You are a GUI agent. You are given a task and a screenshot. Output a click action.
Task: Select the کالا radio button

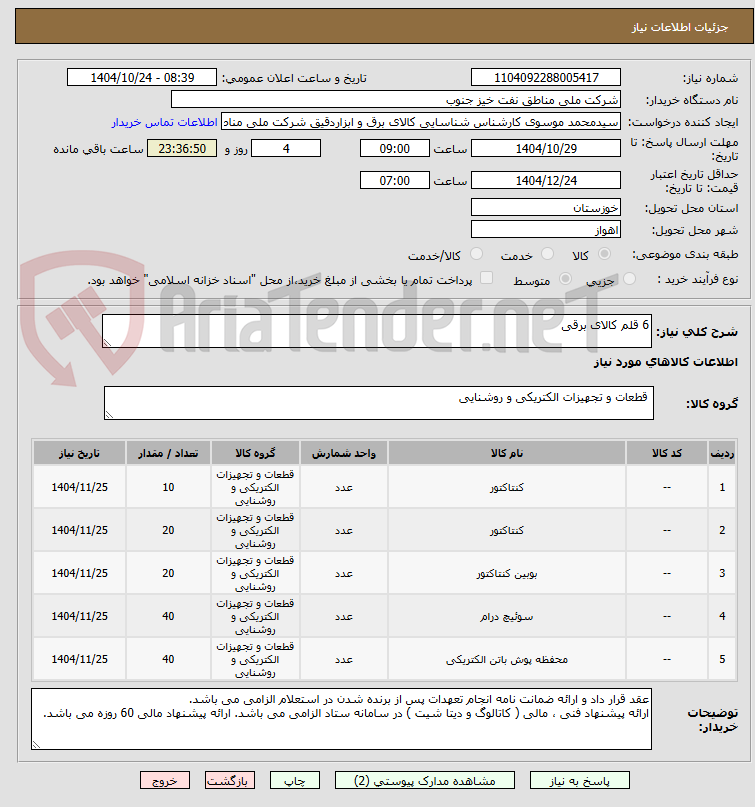[x=604, y=254]
